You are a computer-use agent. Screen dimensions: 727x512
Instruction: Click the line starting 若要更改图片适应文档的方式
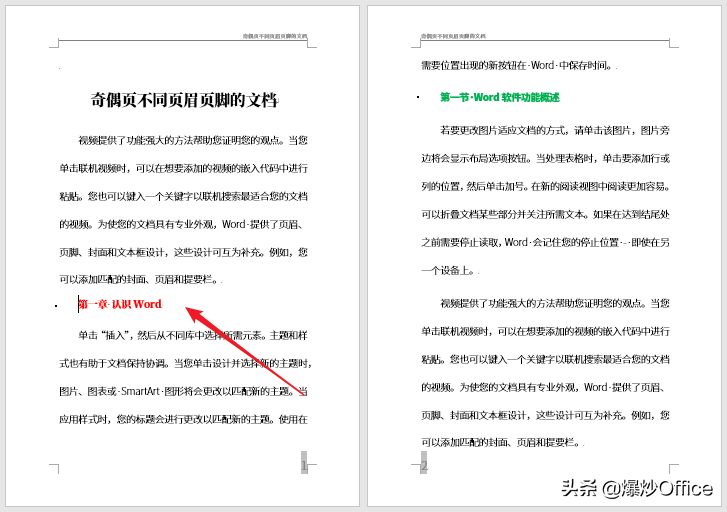tap(555, 131)
